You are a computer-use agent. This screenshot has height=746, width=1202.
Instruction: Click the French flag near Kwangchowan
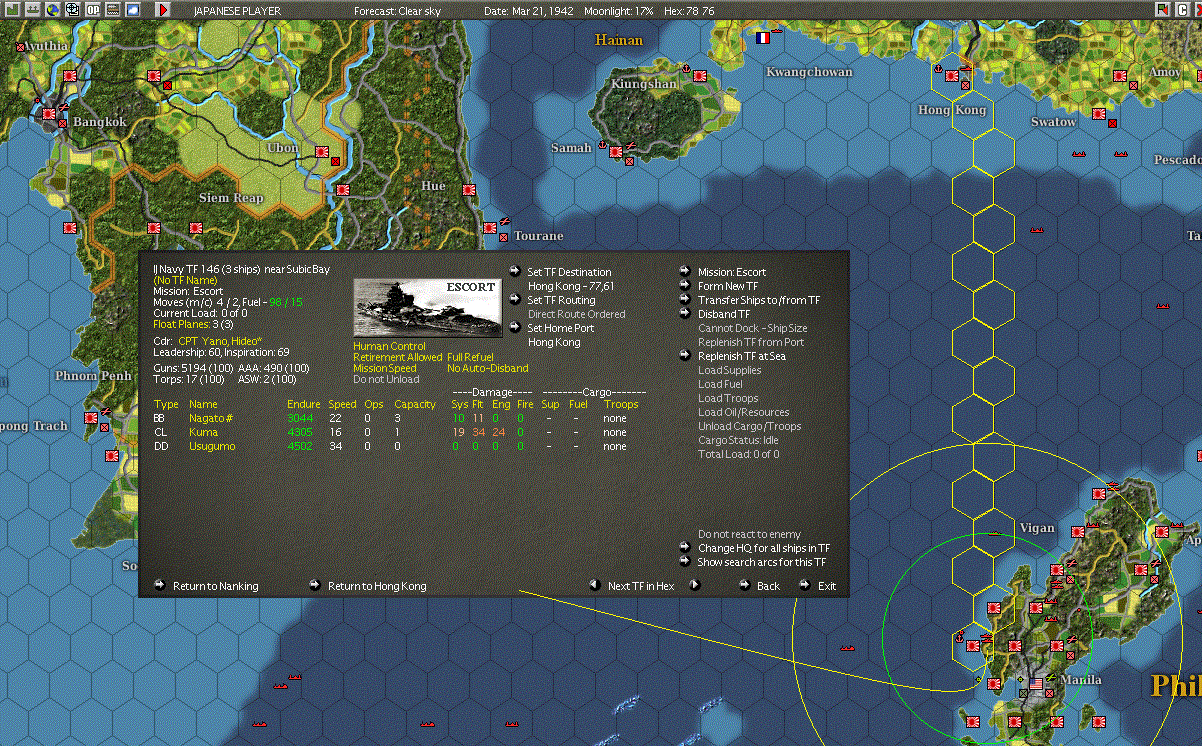pos(764,38)
